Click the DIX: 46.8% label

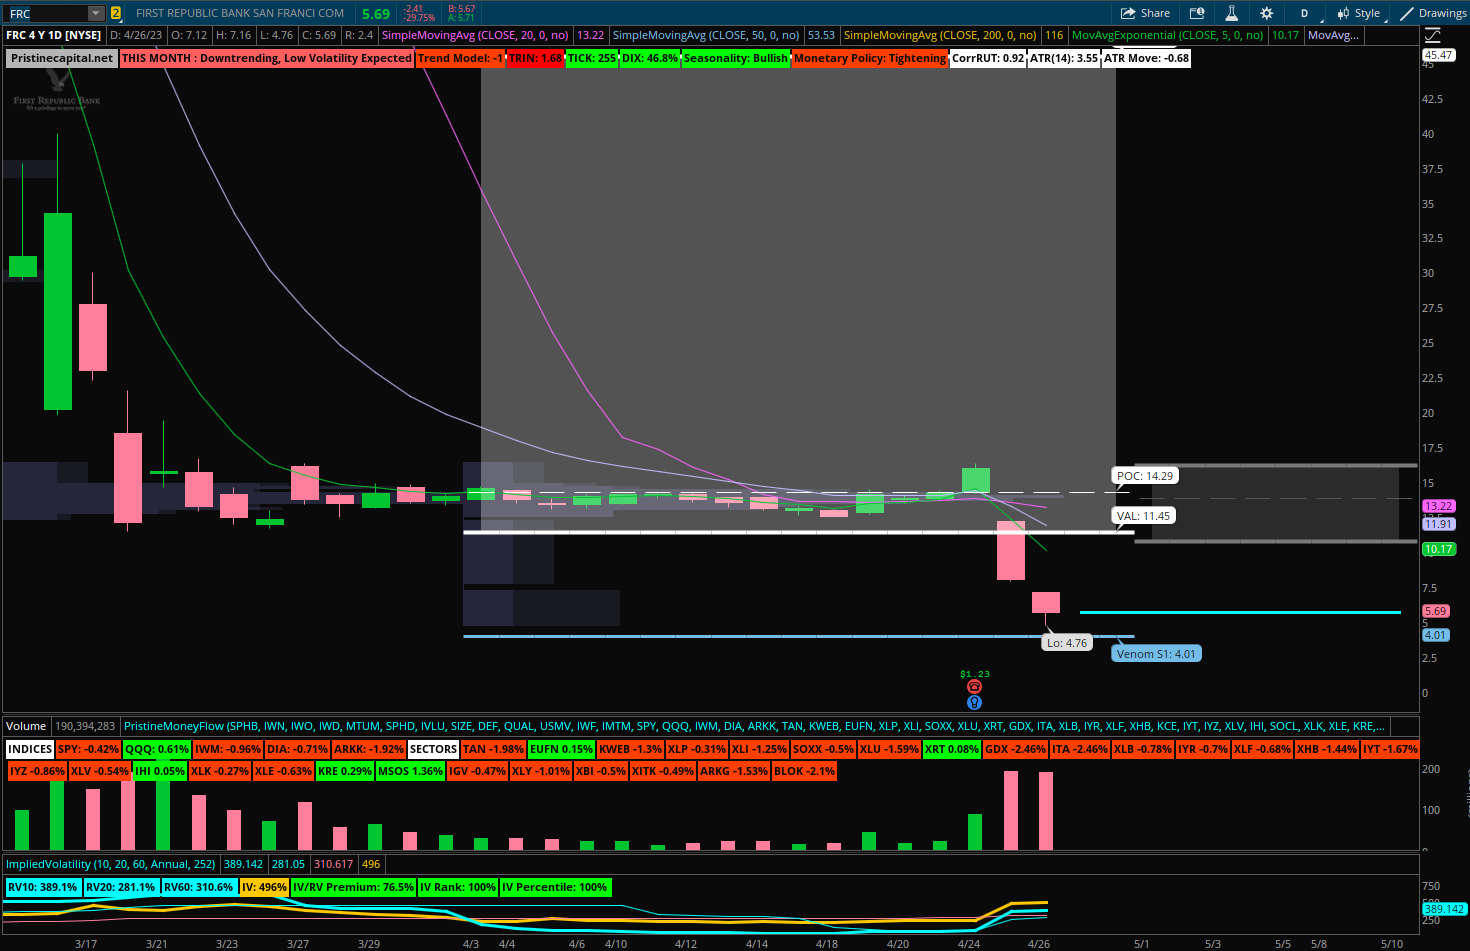coord(650,58)
